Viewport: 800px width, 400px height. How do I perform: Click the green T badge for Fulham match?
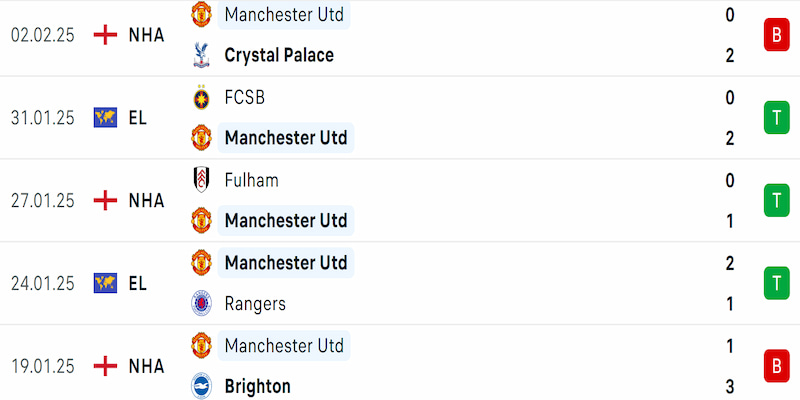774,201
